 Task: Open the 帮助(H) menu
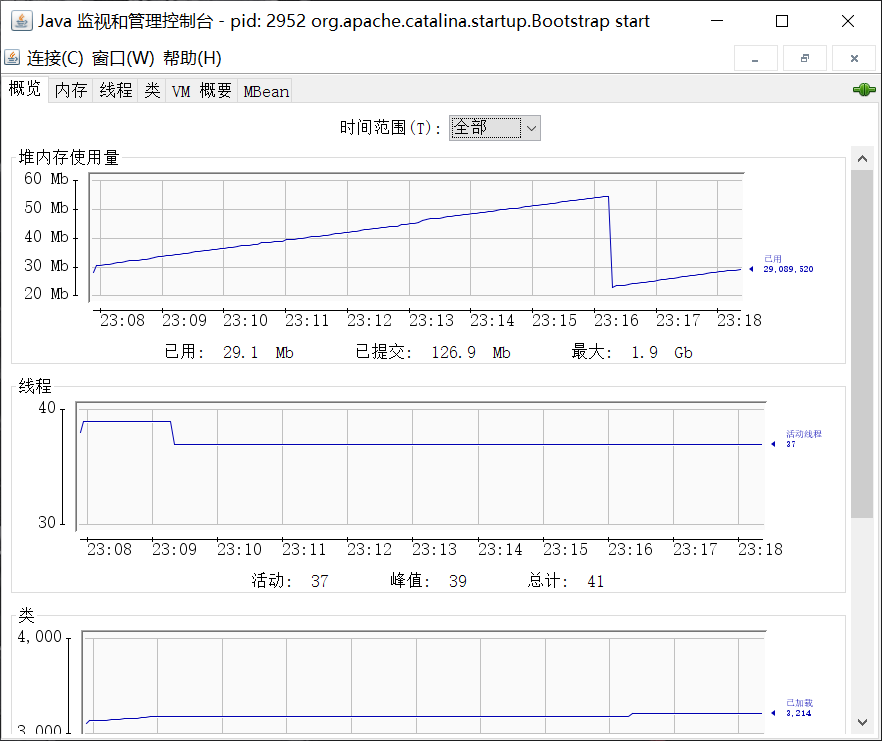(192, 58)
